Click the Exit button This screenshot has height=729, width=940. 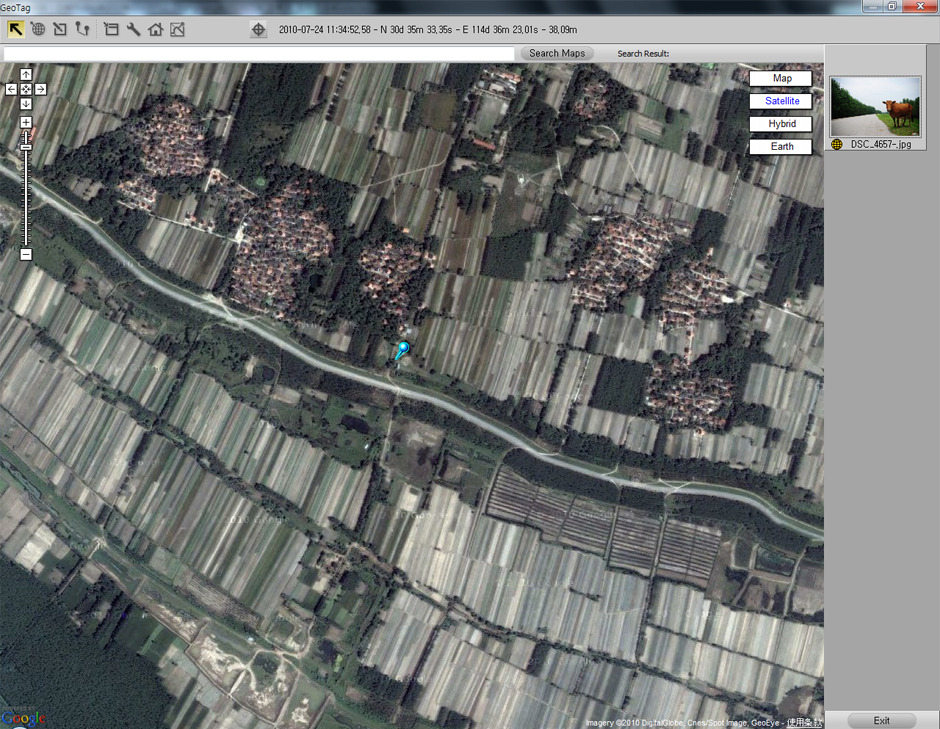[881, 720]
